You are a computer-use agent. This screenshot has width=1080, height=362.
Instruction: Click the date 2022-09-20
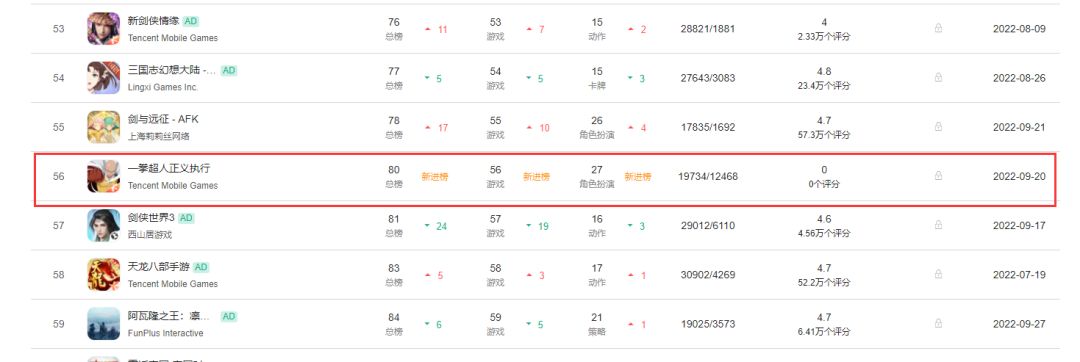(x=1019, y=177)
